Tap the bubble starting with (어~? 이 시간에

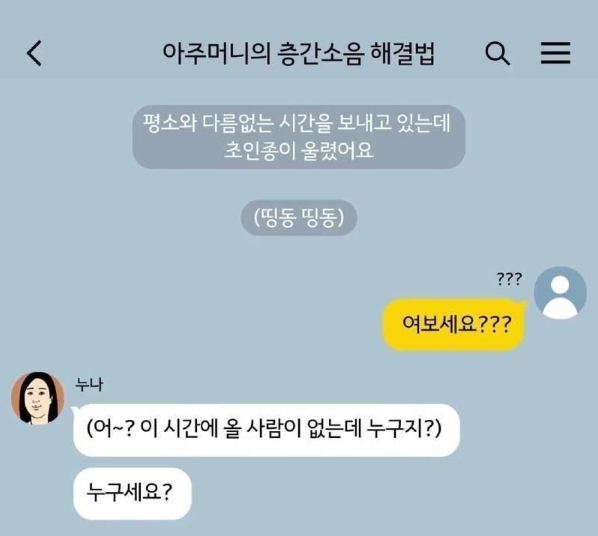266,430
